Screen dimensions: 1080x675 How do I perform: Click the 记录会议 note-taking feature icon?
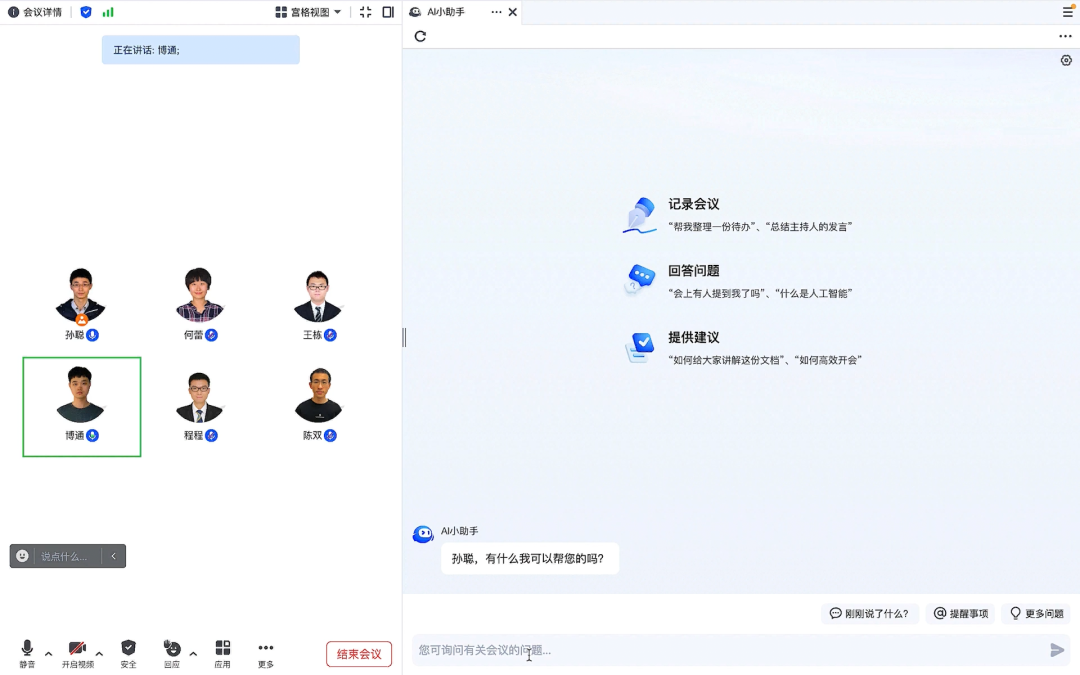point(640,212)
